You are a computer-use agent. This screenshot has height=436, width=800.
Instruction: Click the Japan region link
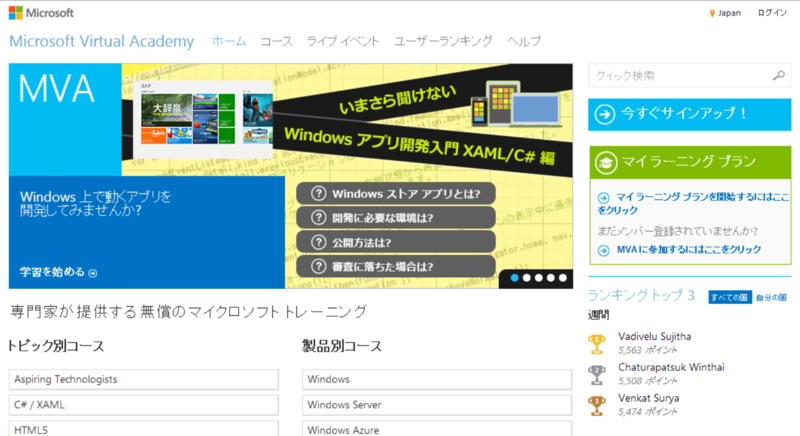(x=729, y=13)
